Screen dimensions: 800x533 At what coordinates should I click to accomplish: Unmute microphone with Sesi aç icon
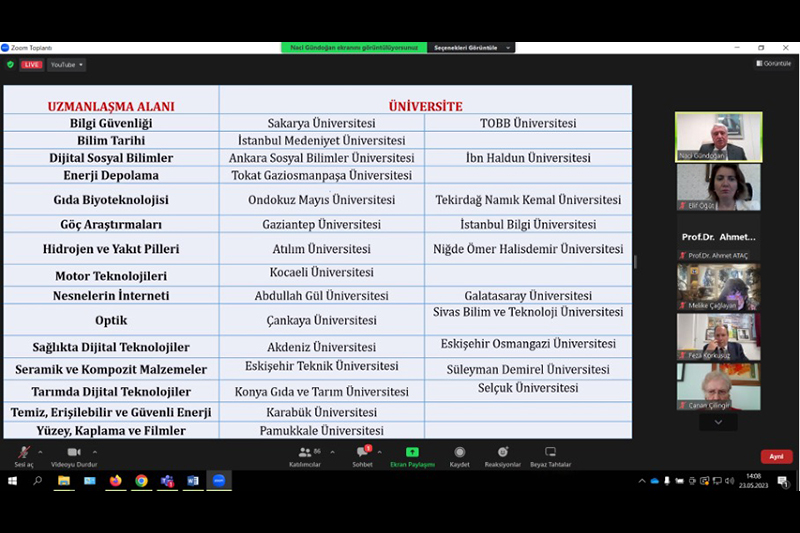point(22,453)
